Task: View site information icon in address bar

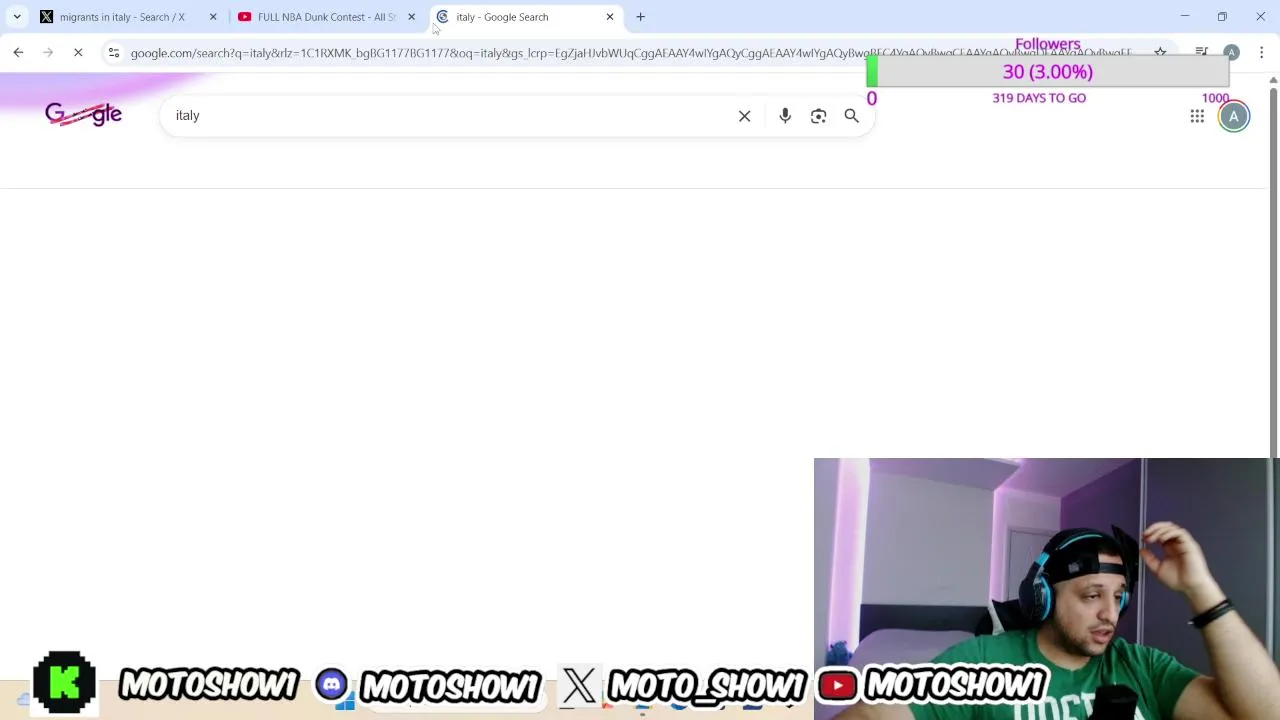Action: coord(114,52)
